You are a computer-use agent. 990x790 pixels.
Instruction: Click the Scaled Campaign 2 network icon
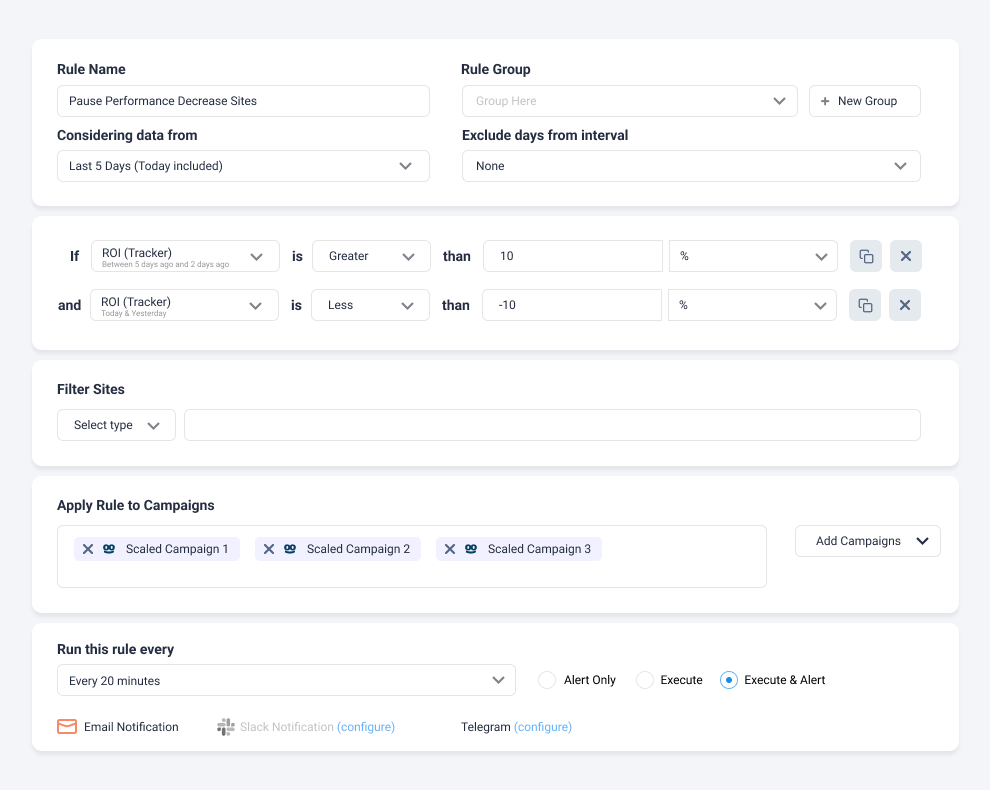tap(290, 549)
